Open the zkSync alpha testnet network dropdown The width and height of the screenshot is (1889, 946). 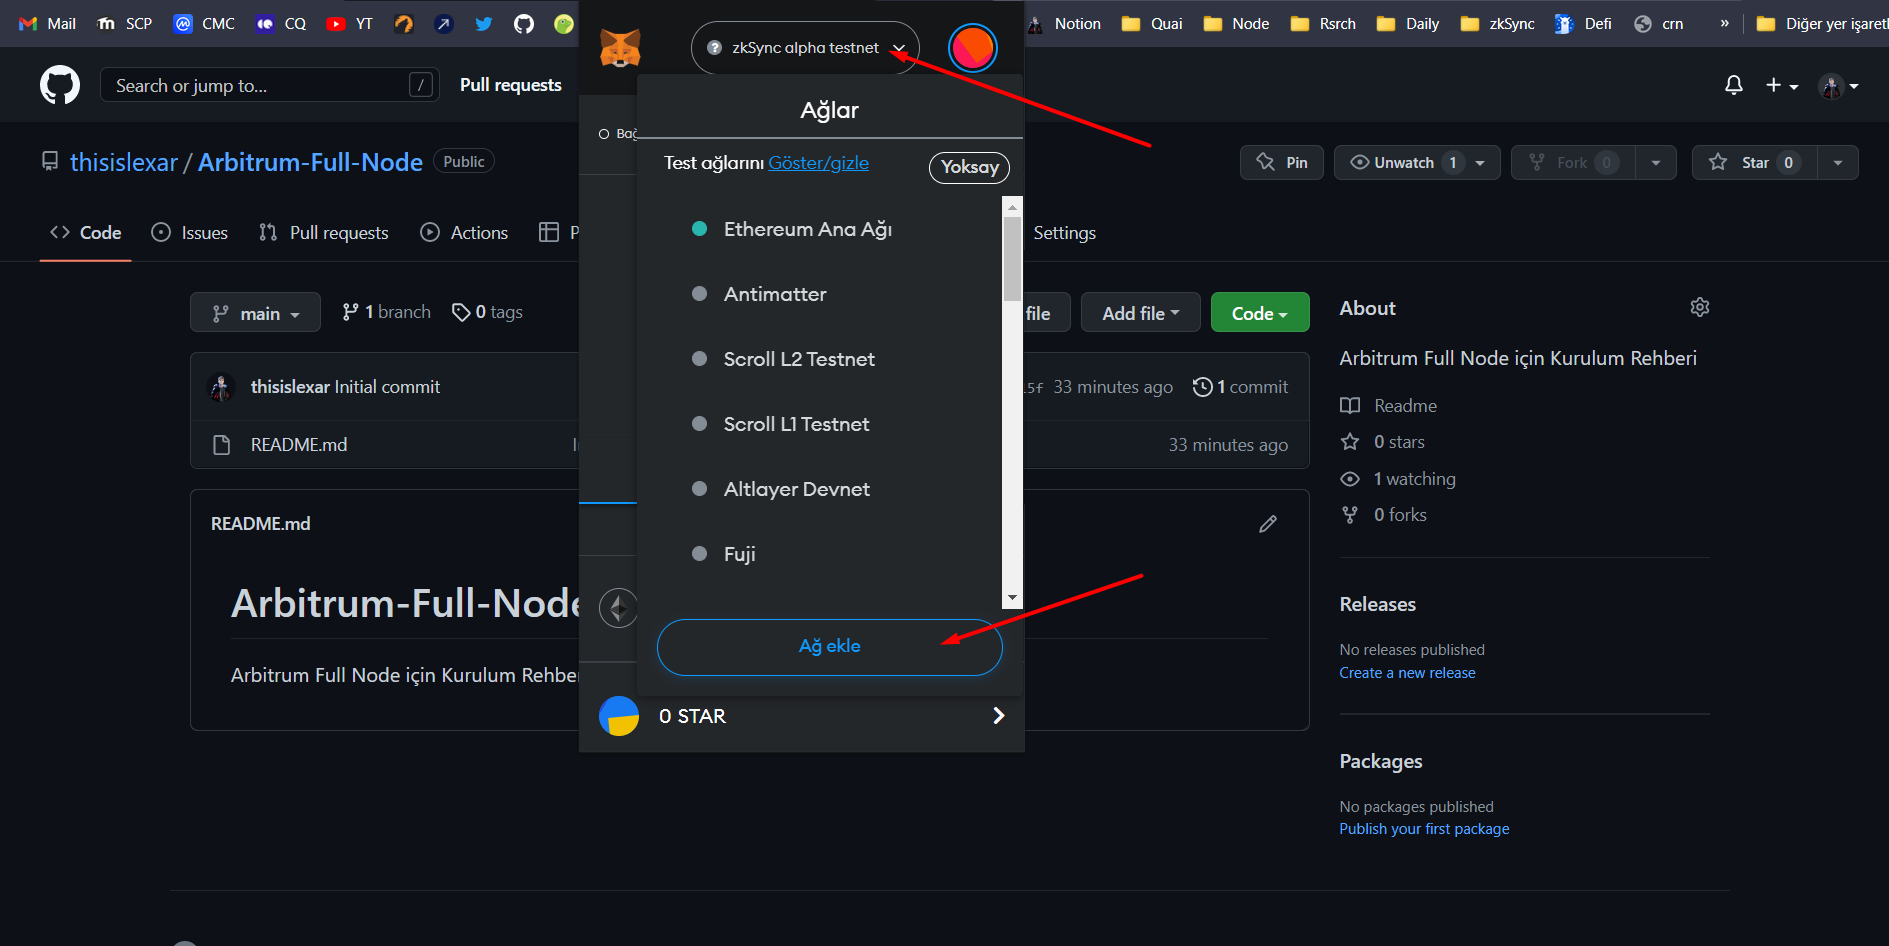point(805,47)
